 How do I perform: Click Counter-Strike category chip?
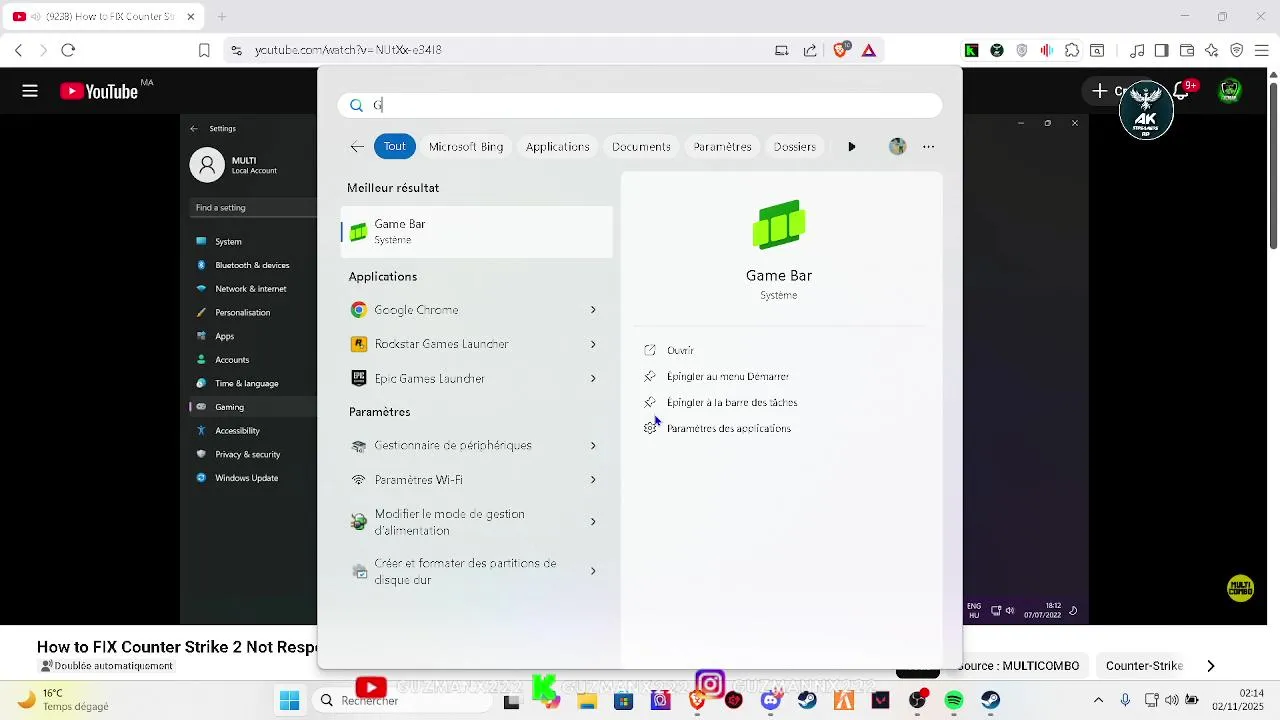coord(1144,666)
